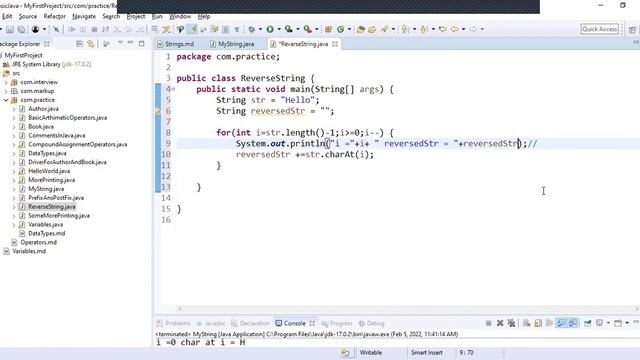Click the Quick Access search field
This screenshot has width=640, height=360.
point(600,29)
